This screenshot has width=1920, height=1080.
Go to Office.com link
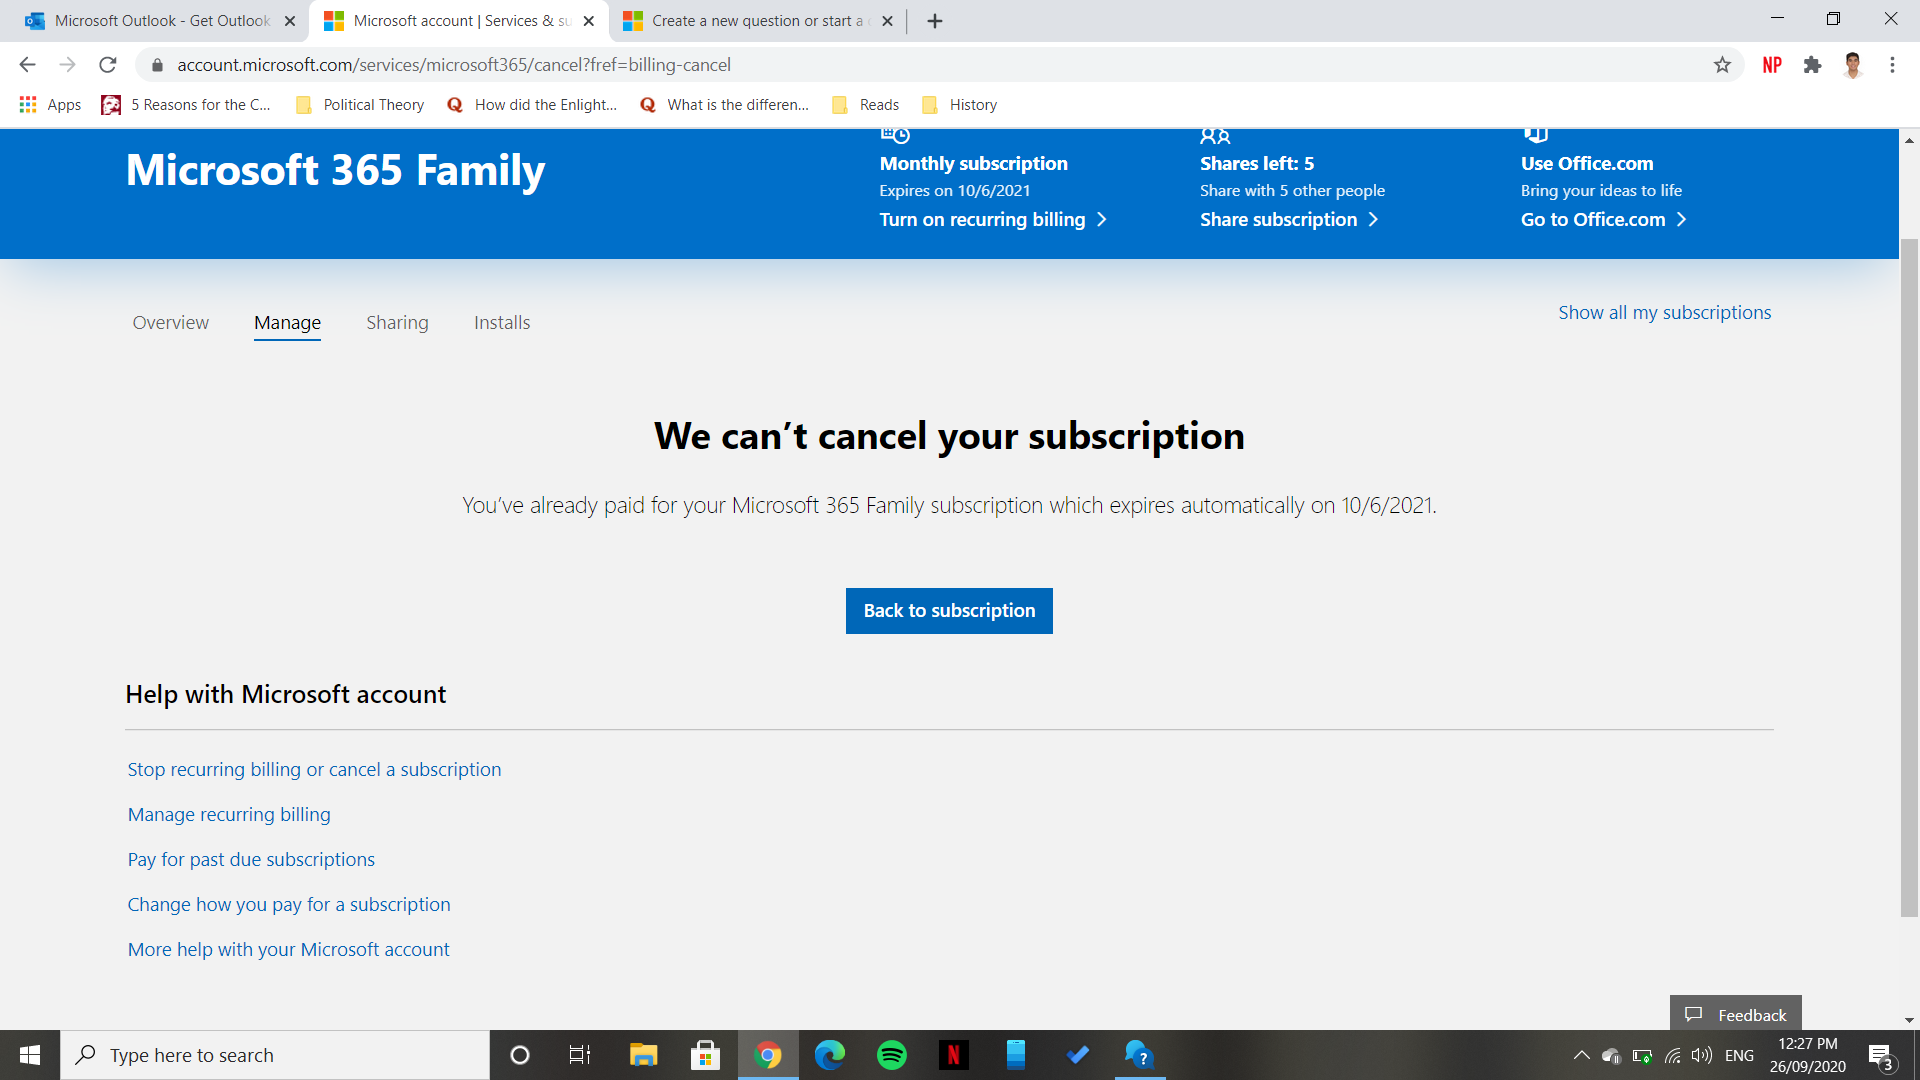[x=1603, y=220]
